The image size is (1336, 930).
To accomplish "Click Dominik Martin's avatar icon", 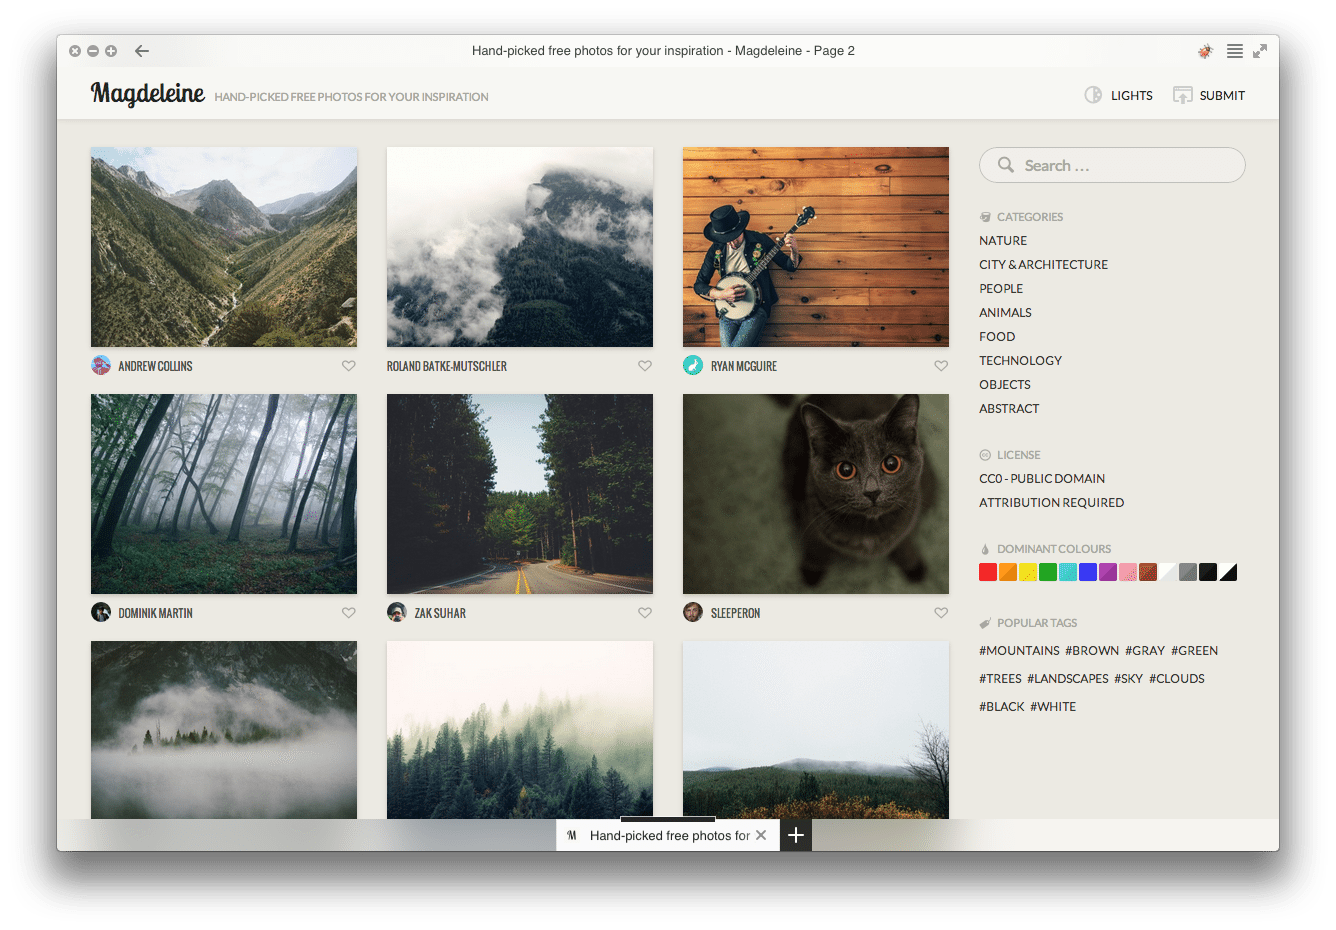I will (101, 612).
